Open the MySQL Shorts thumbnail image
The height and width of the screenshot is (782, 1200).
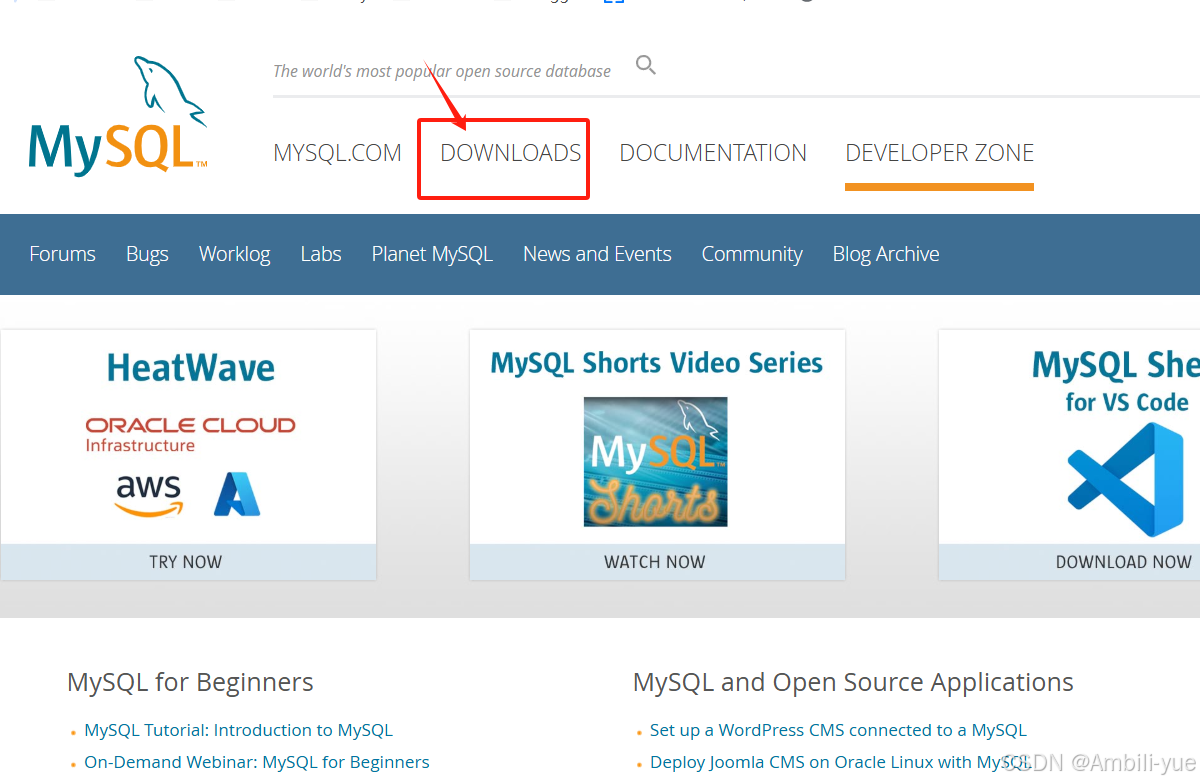click(656, 462)
